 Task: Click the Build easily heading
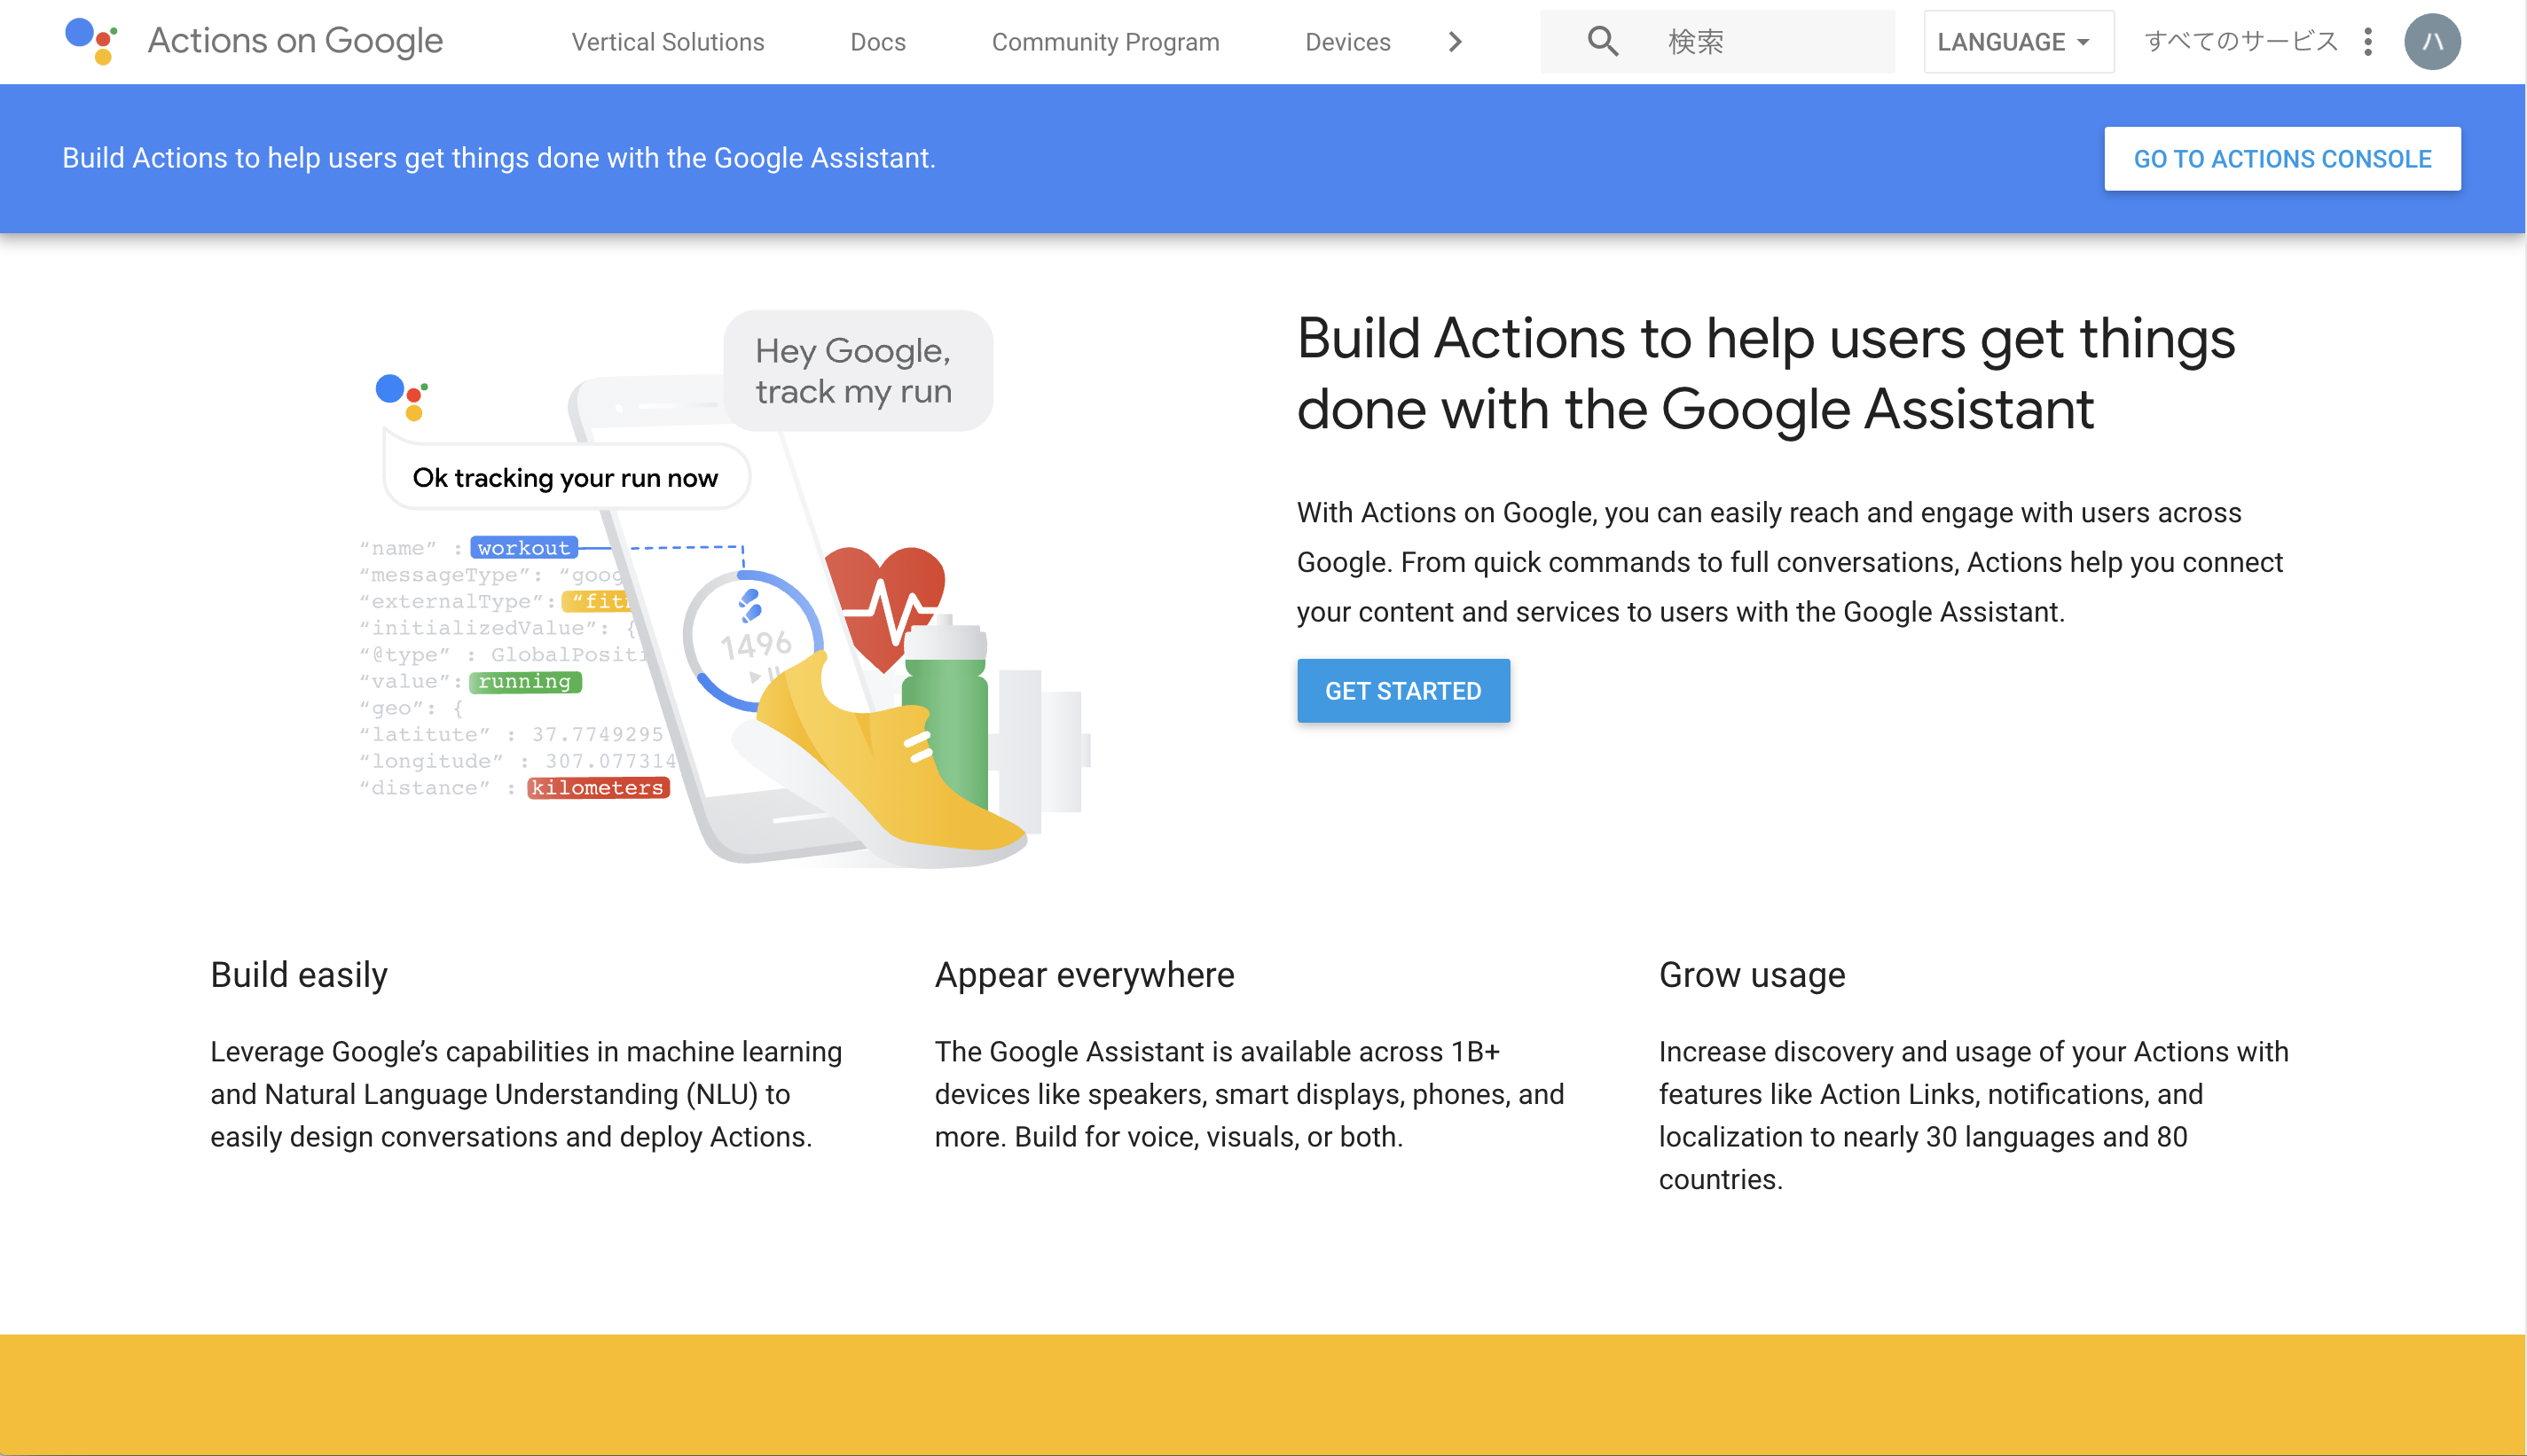pyautogui.click(x=299, y=974)
